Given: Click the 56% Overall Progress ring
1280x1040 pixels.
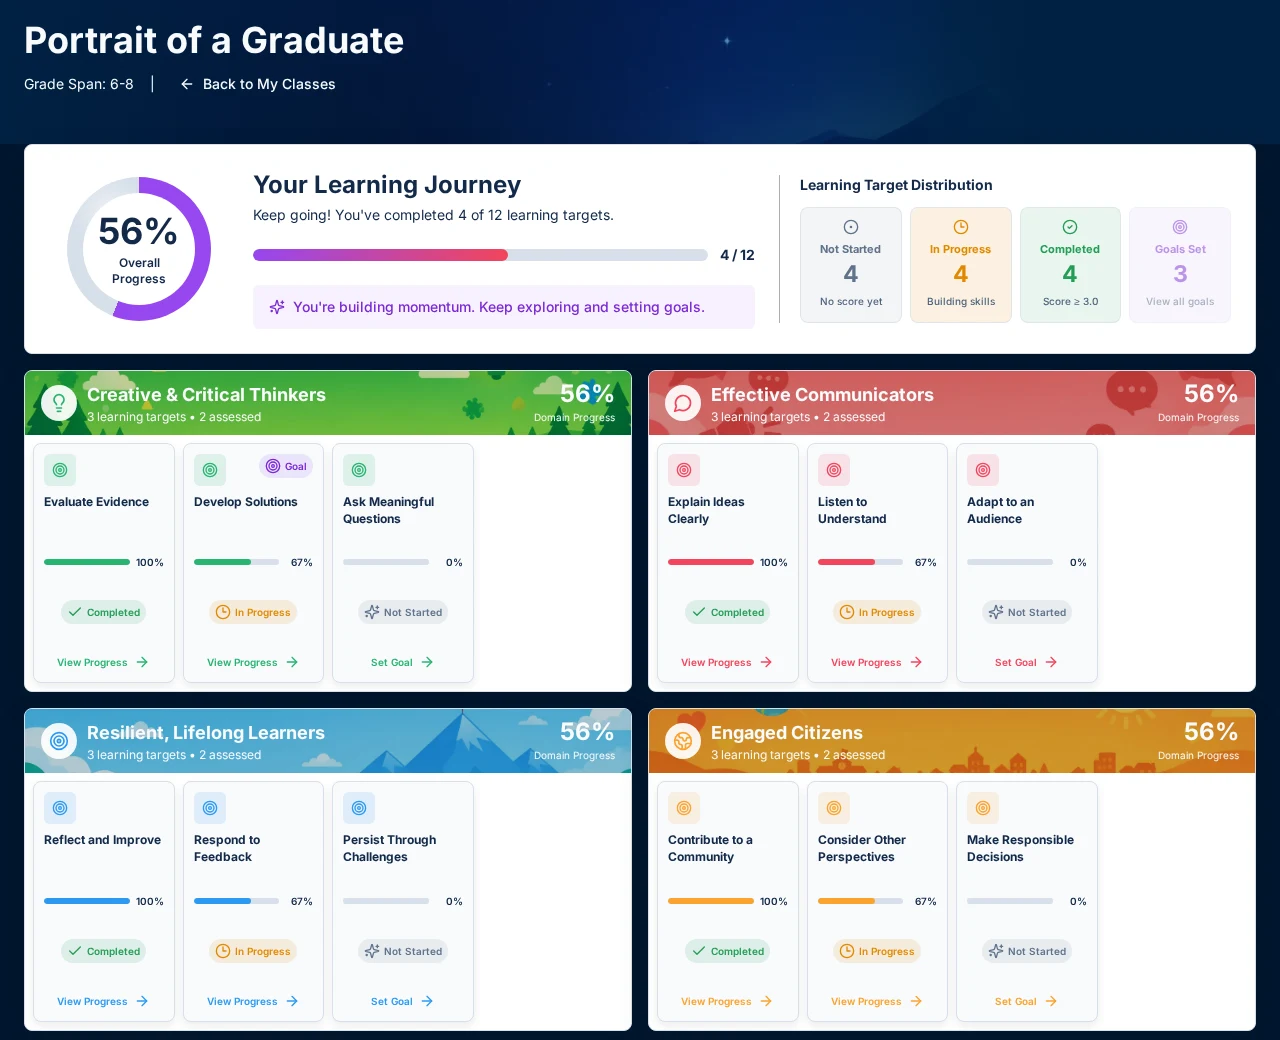Looking at the screenshot, I should tap(139, 249).
